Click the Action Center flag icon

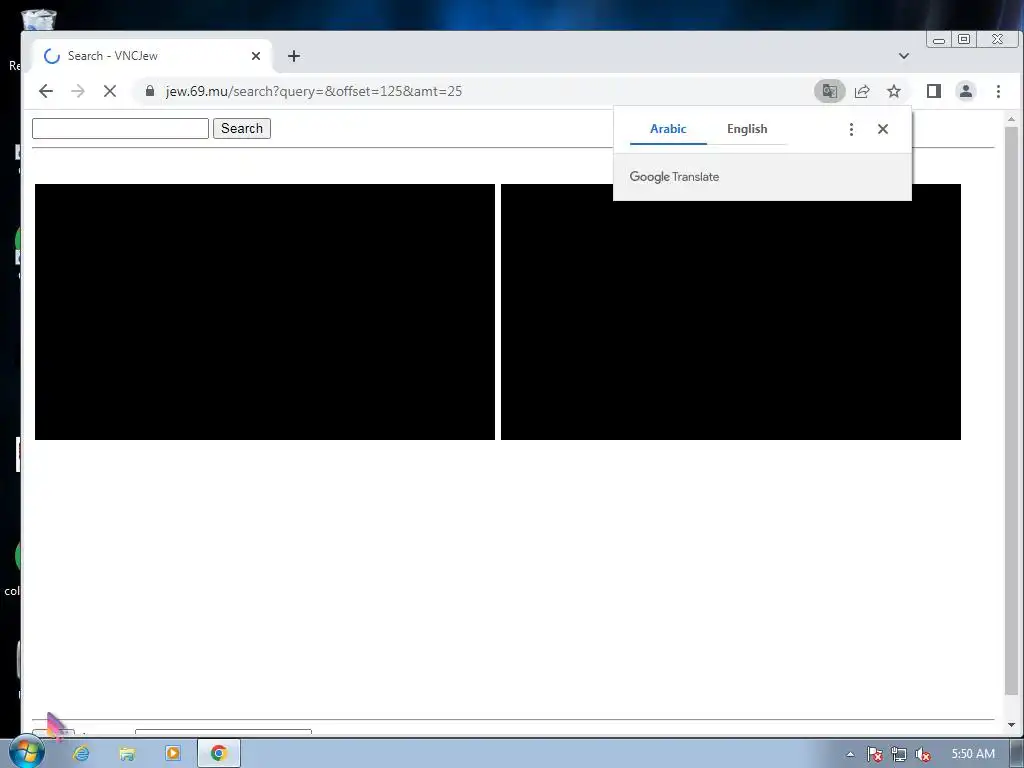coord(874,754)
